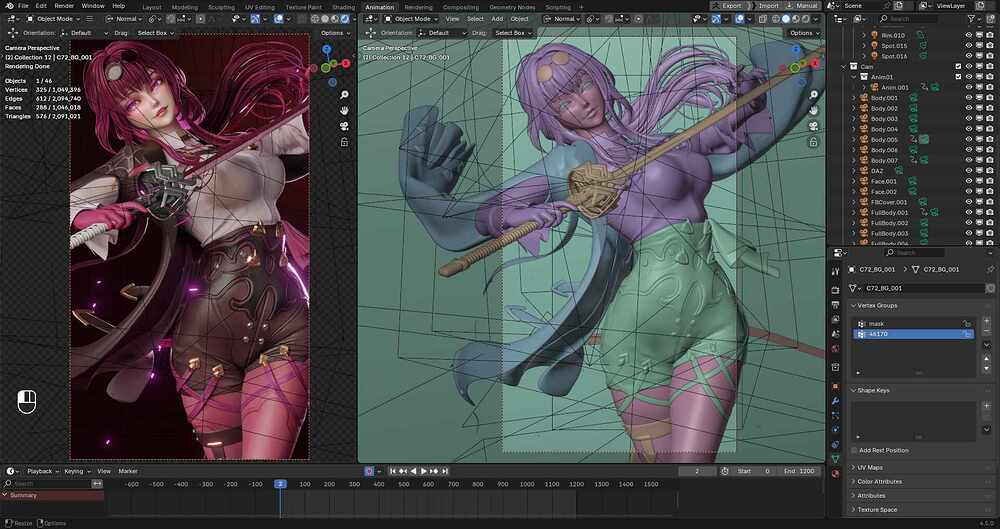This screenshot has width=1000, height=529.
Task: Add a new vertex group with plus
Action: tap(987, 321)
